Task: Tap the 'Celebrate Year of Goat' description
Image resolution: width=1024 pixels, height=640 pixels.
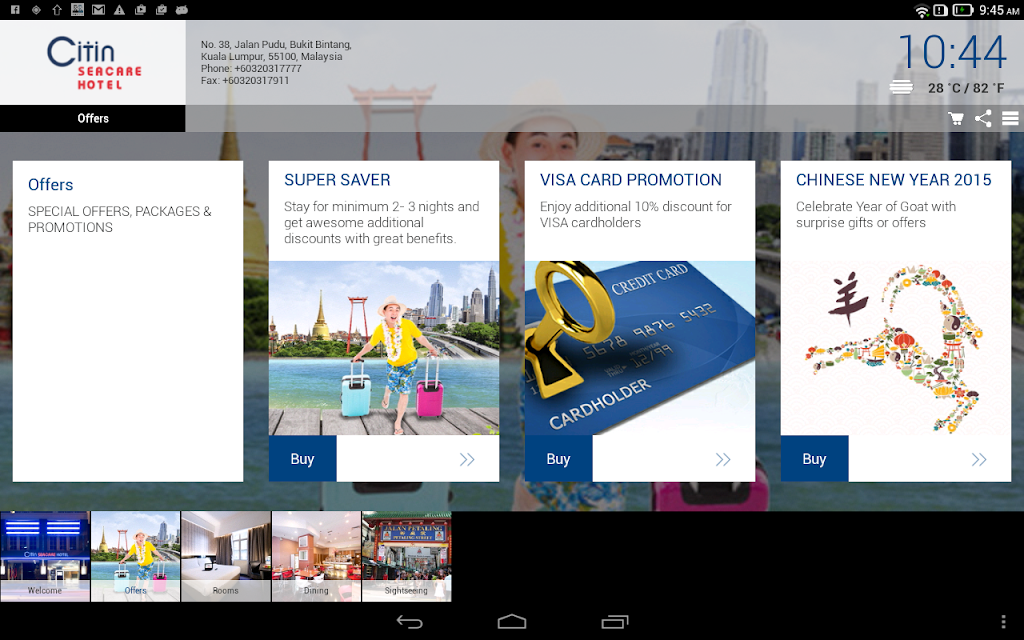Action: 876,214
